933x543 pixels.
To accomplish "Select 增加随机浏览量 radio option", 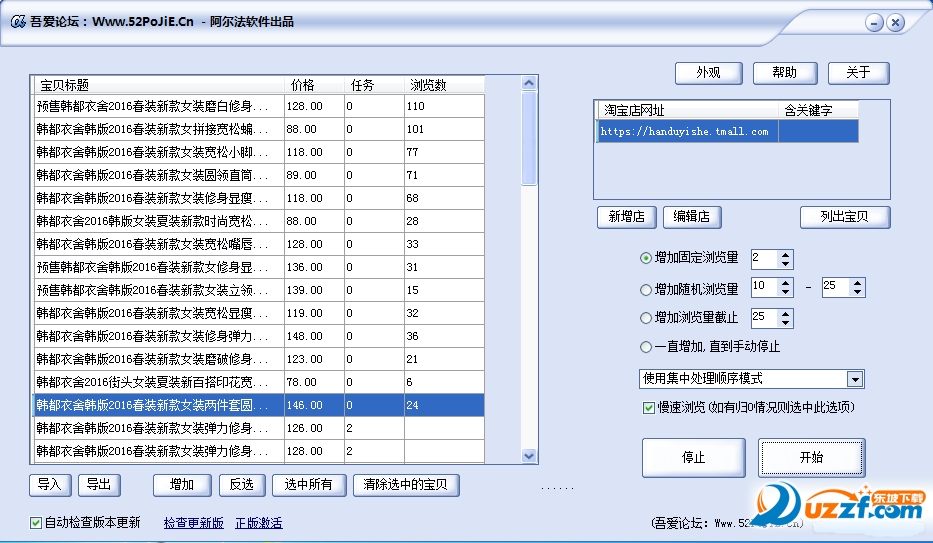I will coord(646,290).
